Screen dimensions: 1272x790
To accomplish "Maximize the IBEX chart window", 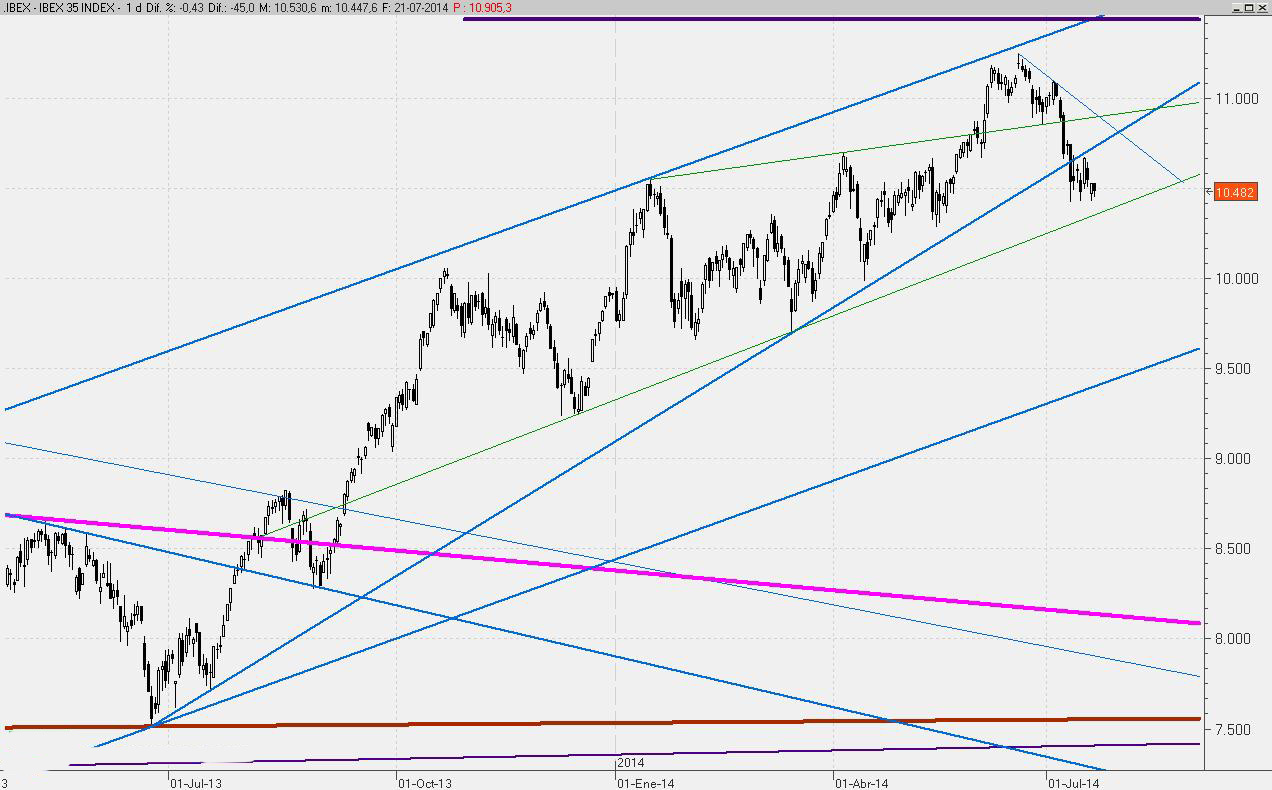I will [x=1247, y=7].
